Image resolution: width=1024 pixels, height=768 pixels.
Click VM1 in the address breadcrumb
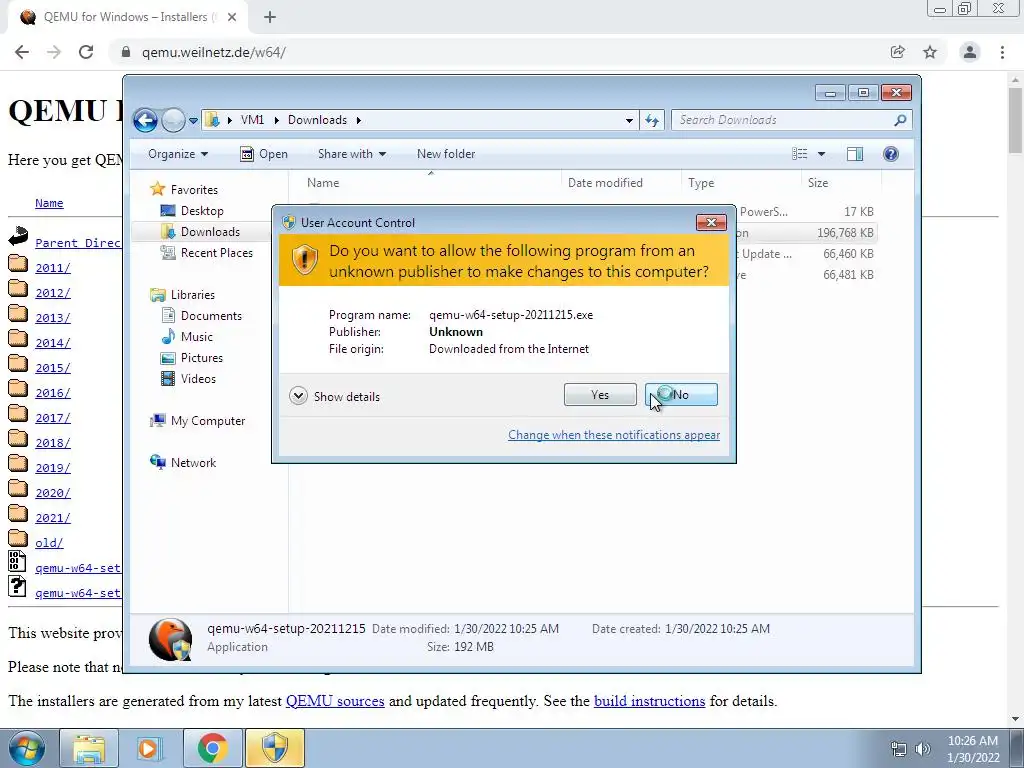tap(252, 120)
